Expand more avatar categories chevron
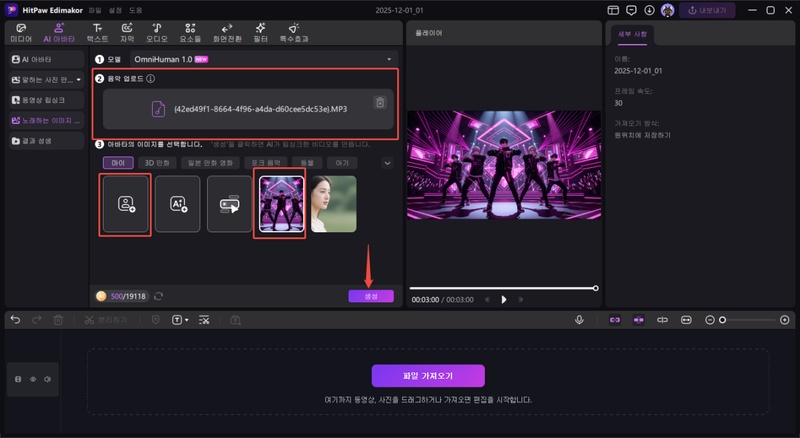The height and width of the screenshot is (438, 800). point(387,163)
